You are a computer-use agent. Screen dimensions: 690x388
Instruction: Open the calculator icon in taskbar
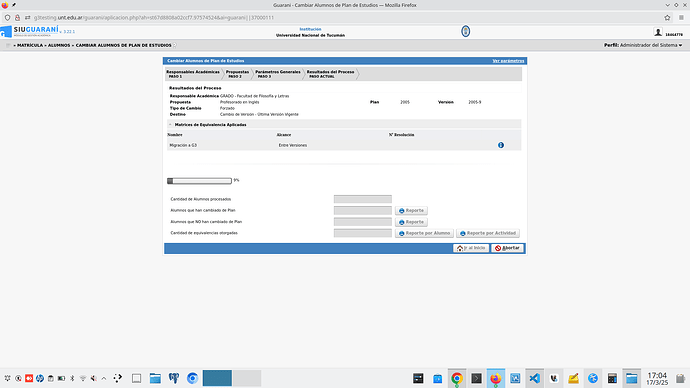click(612, 378)
